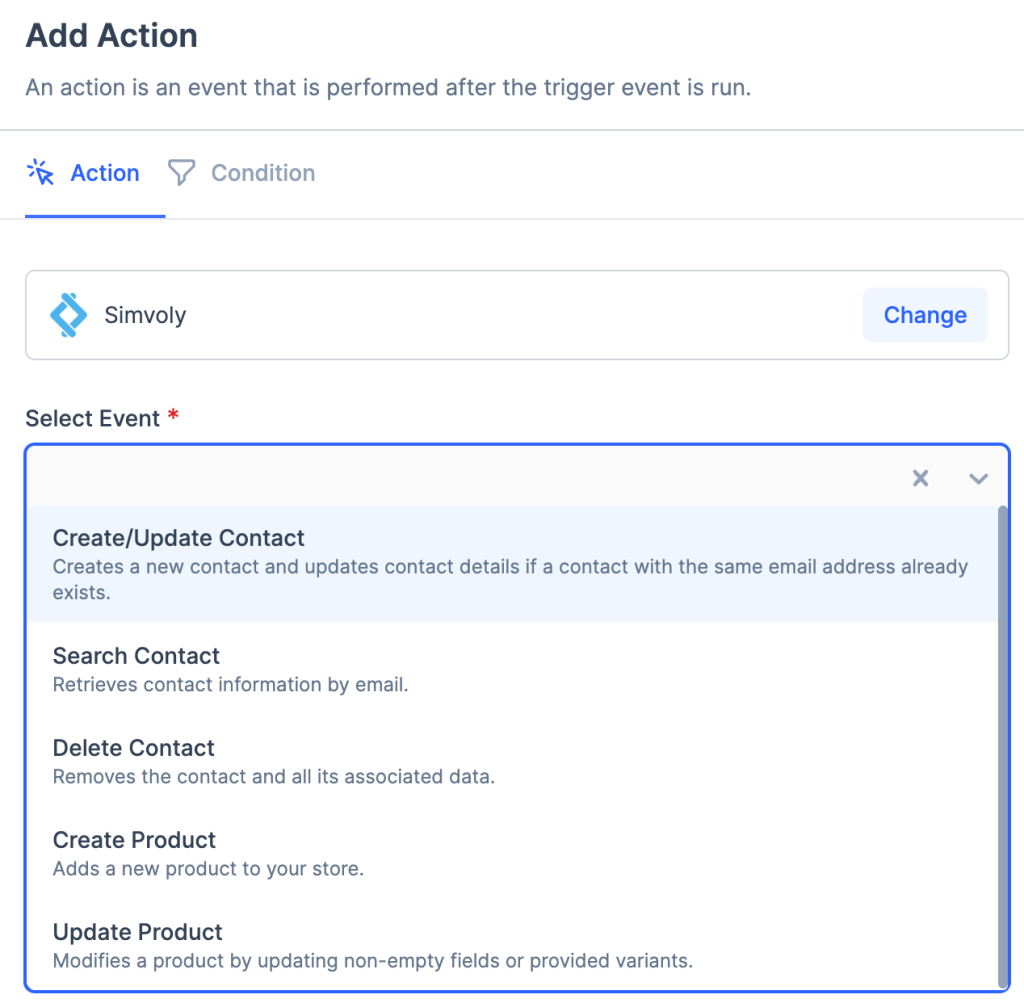Screen dimensions: 1024x1003
Task: Open the Condition tab
Action: tap(262, 173)
